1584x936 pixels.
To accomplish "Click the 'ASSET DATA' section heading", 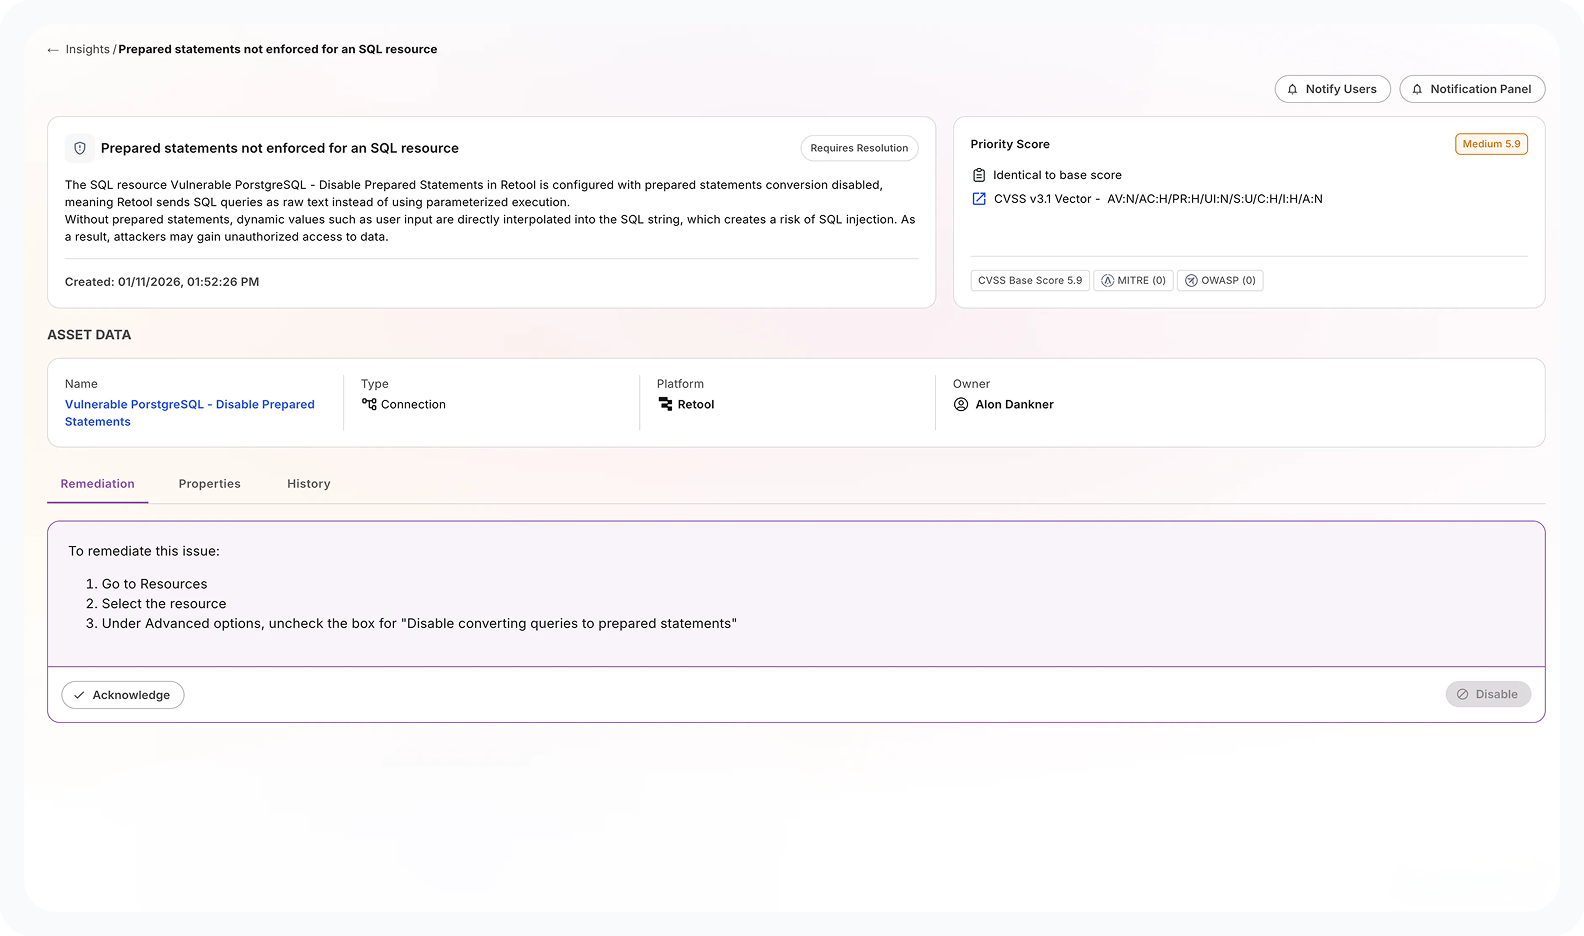I will [89, 335].
